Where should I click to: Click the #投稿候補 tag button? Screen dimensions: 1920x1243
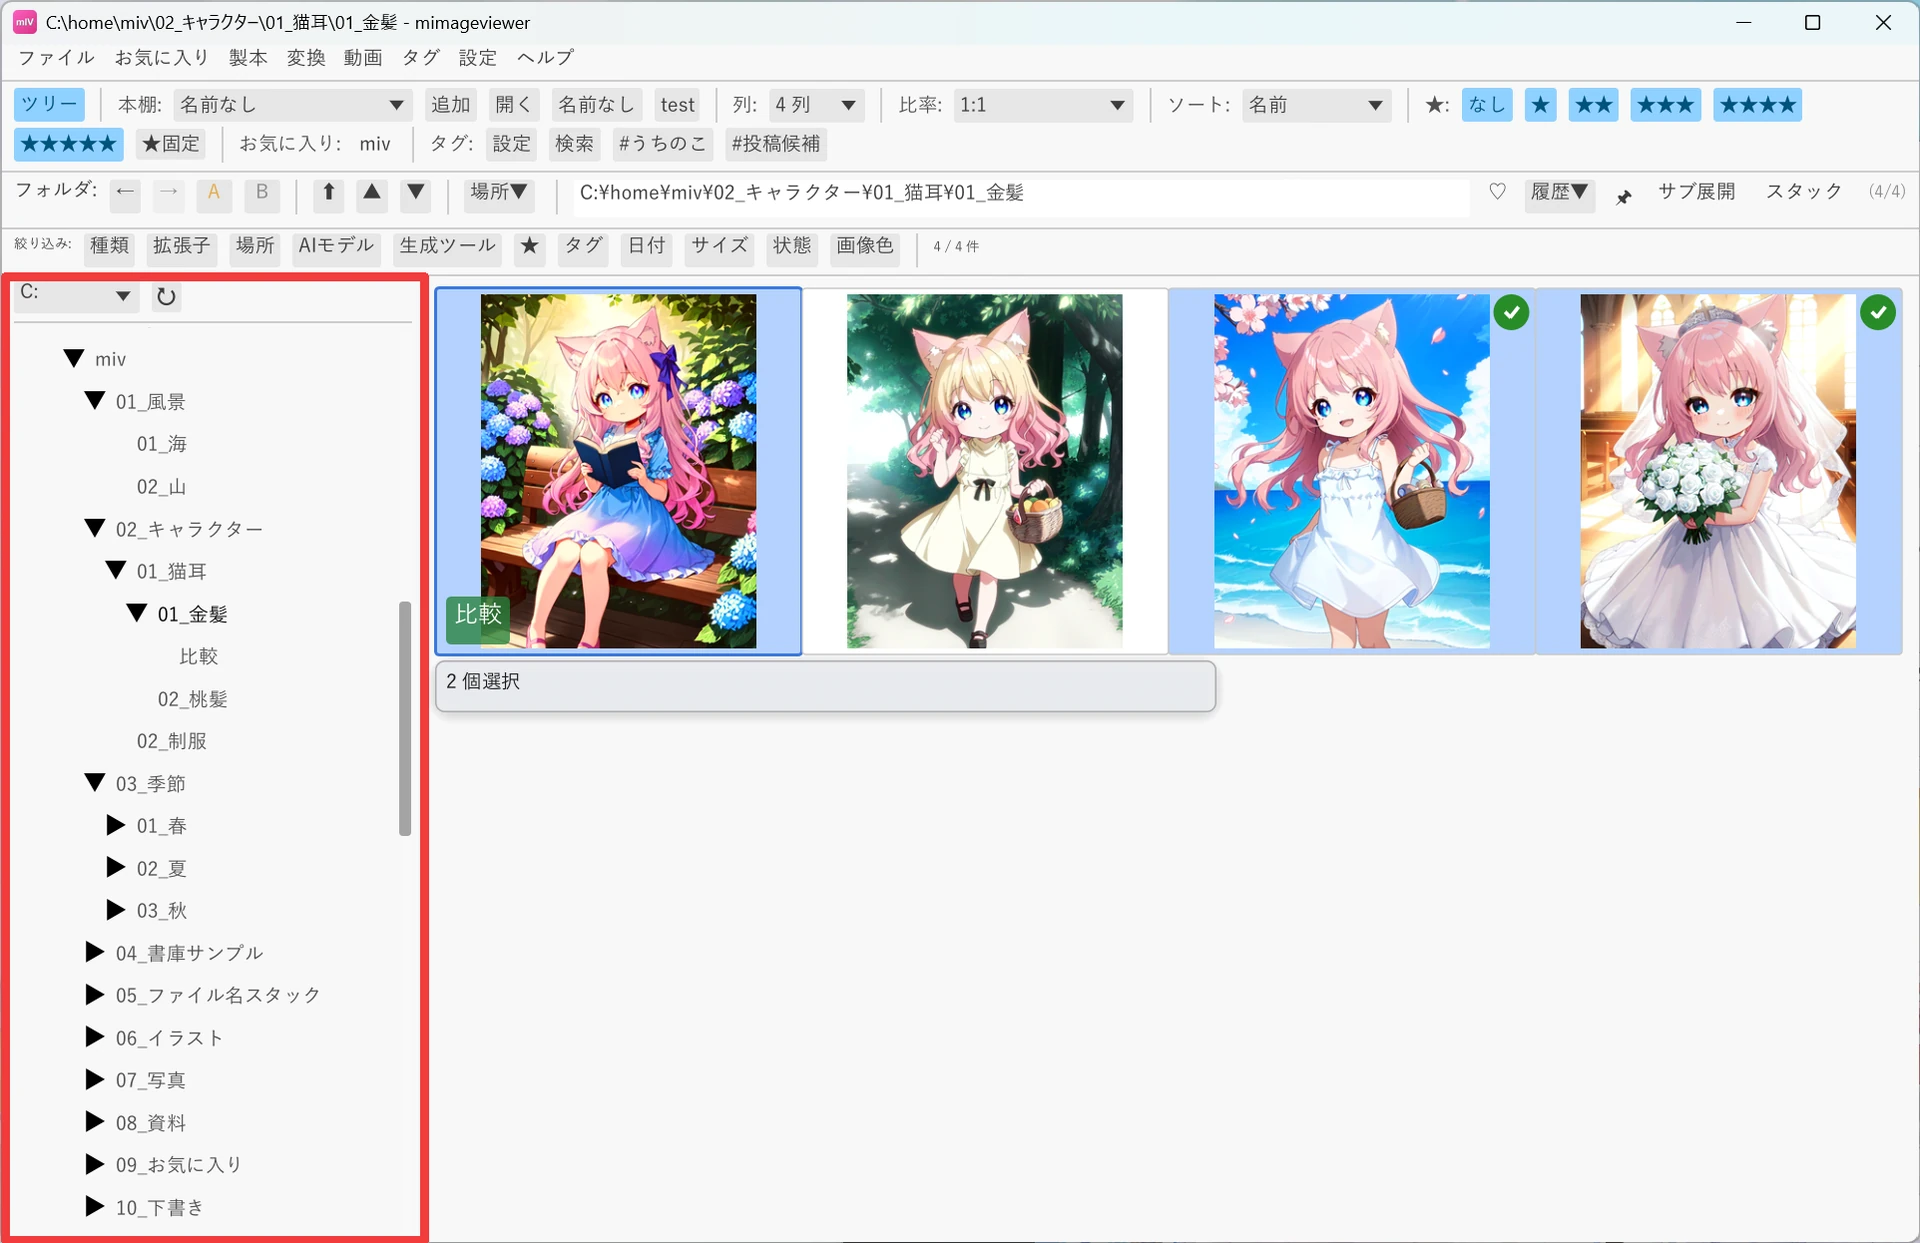(x=775, y=144)
